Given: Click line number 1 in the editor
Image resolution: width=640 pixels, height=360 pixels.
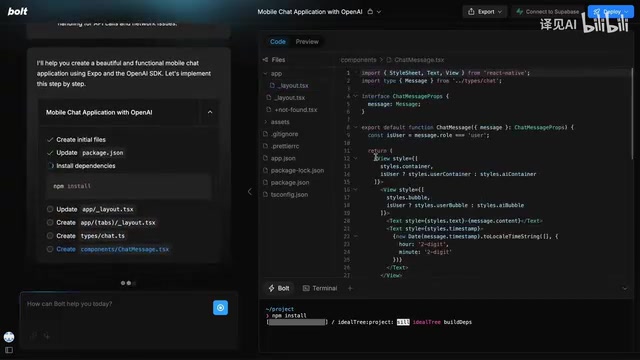Looking at the screenshot, I should pos(348,73).
